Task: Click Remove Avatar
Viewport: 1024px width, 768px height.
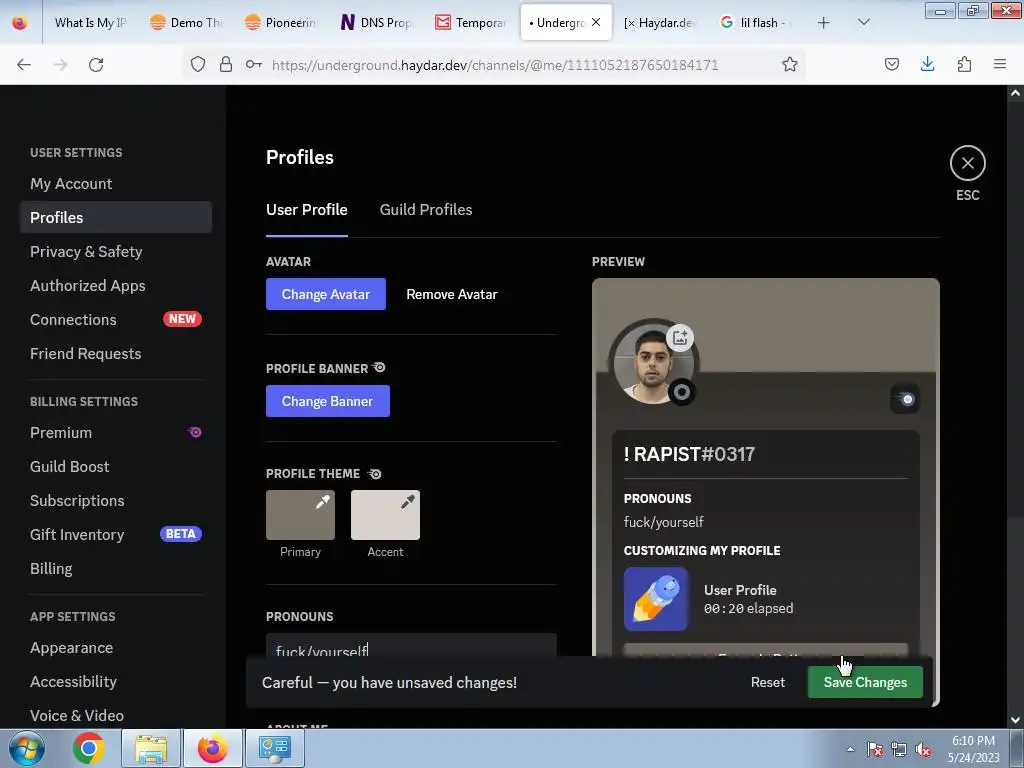Action: tap(451, 294)
